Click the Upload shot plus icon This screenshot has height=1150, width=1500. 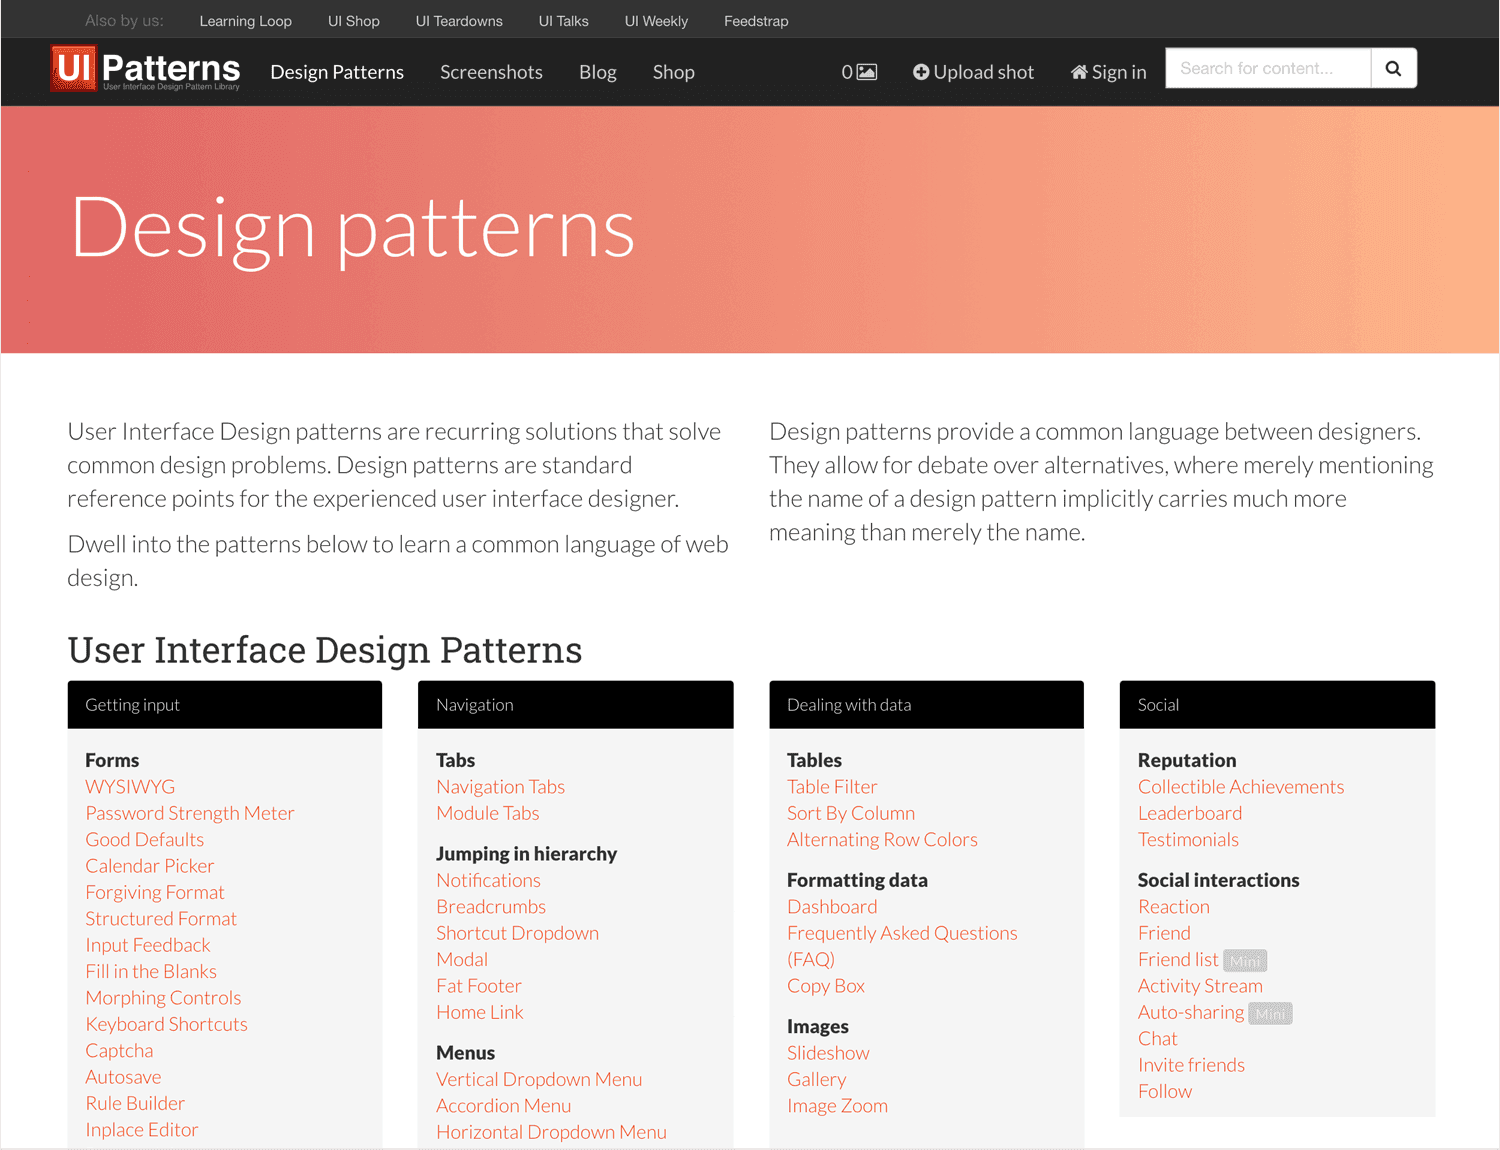pyautogui.click(x=921, y=72)
